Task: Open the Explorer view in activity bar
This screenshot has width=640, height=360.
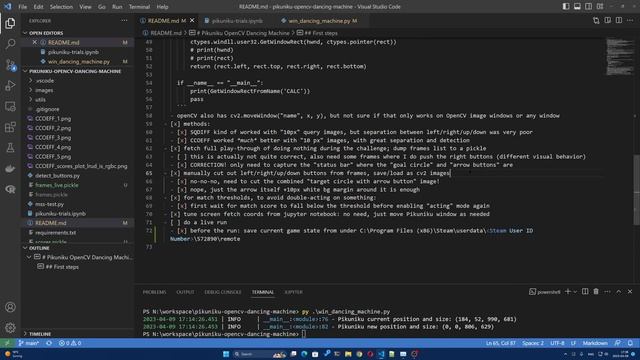Action: point(10,23)
